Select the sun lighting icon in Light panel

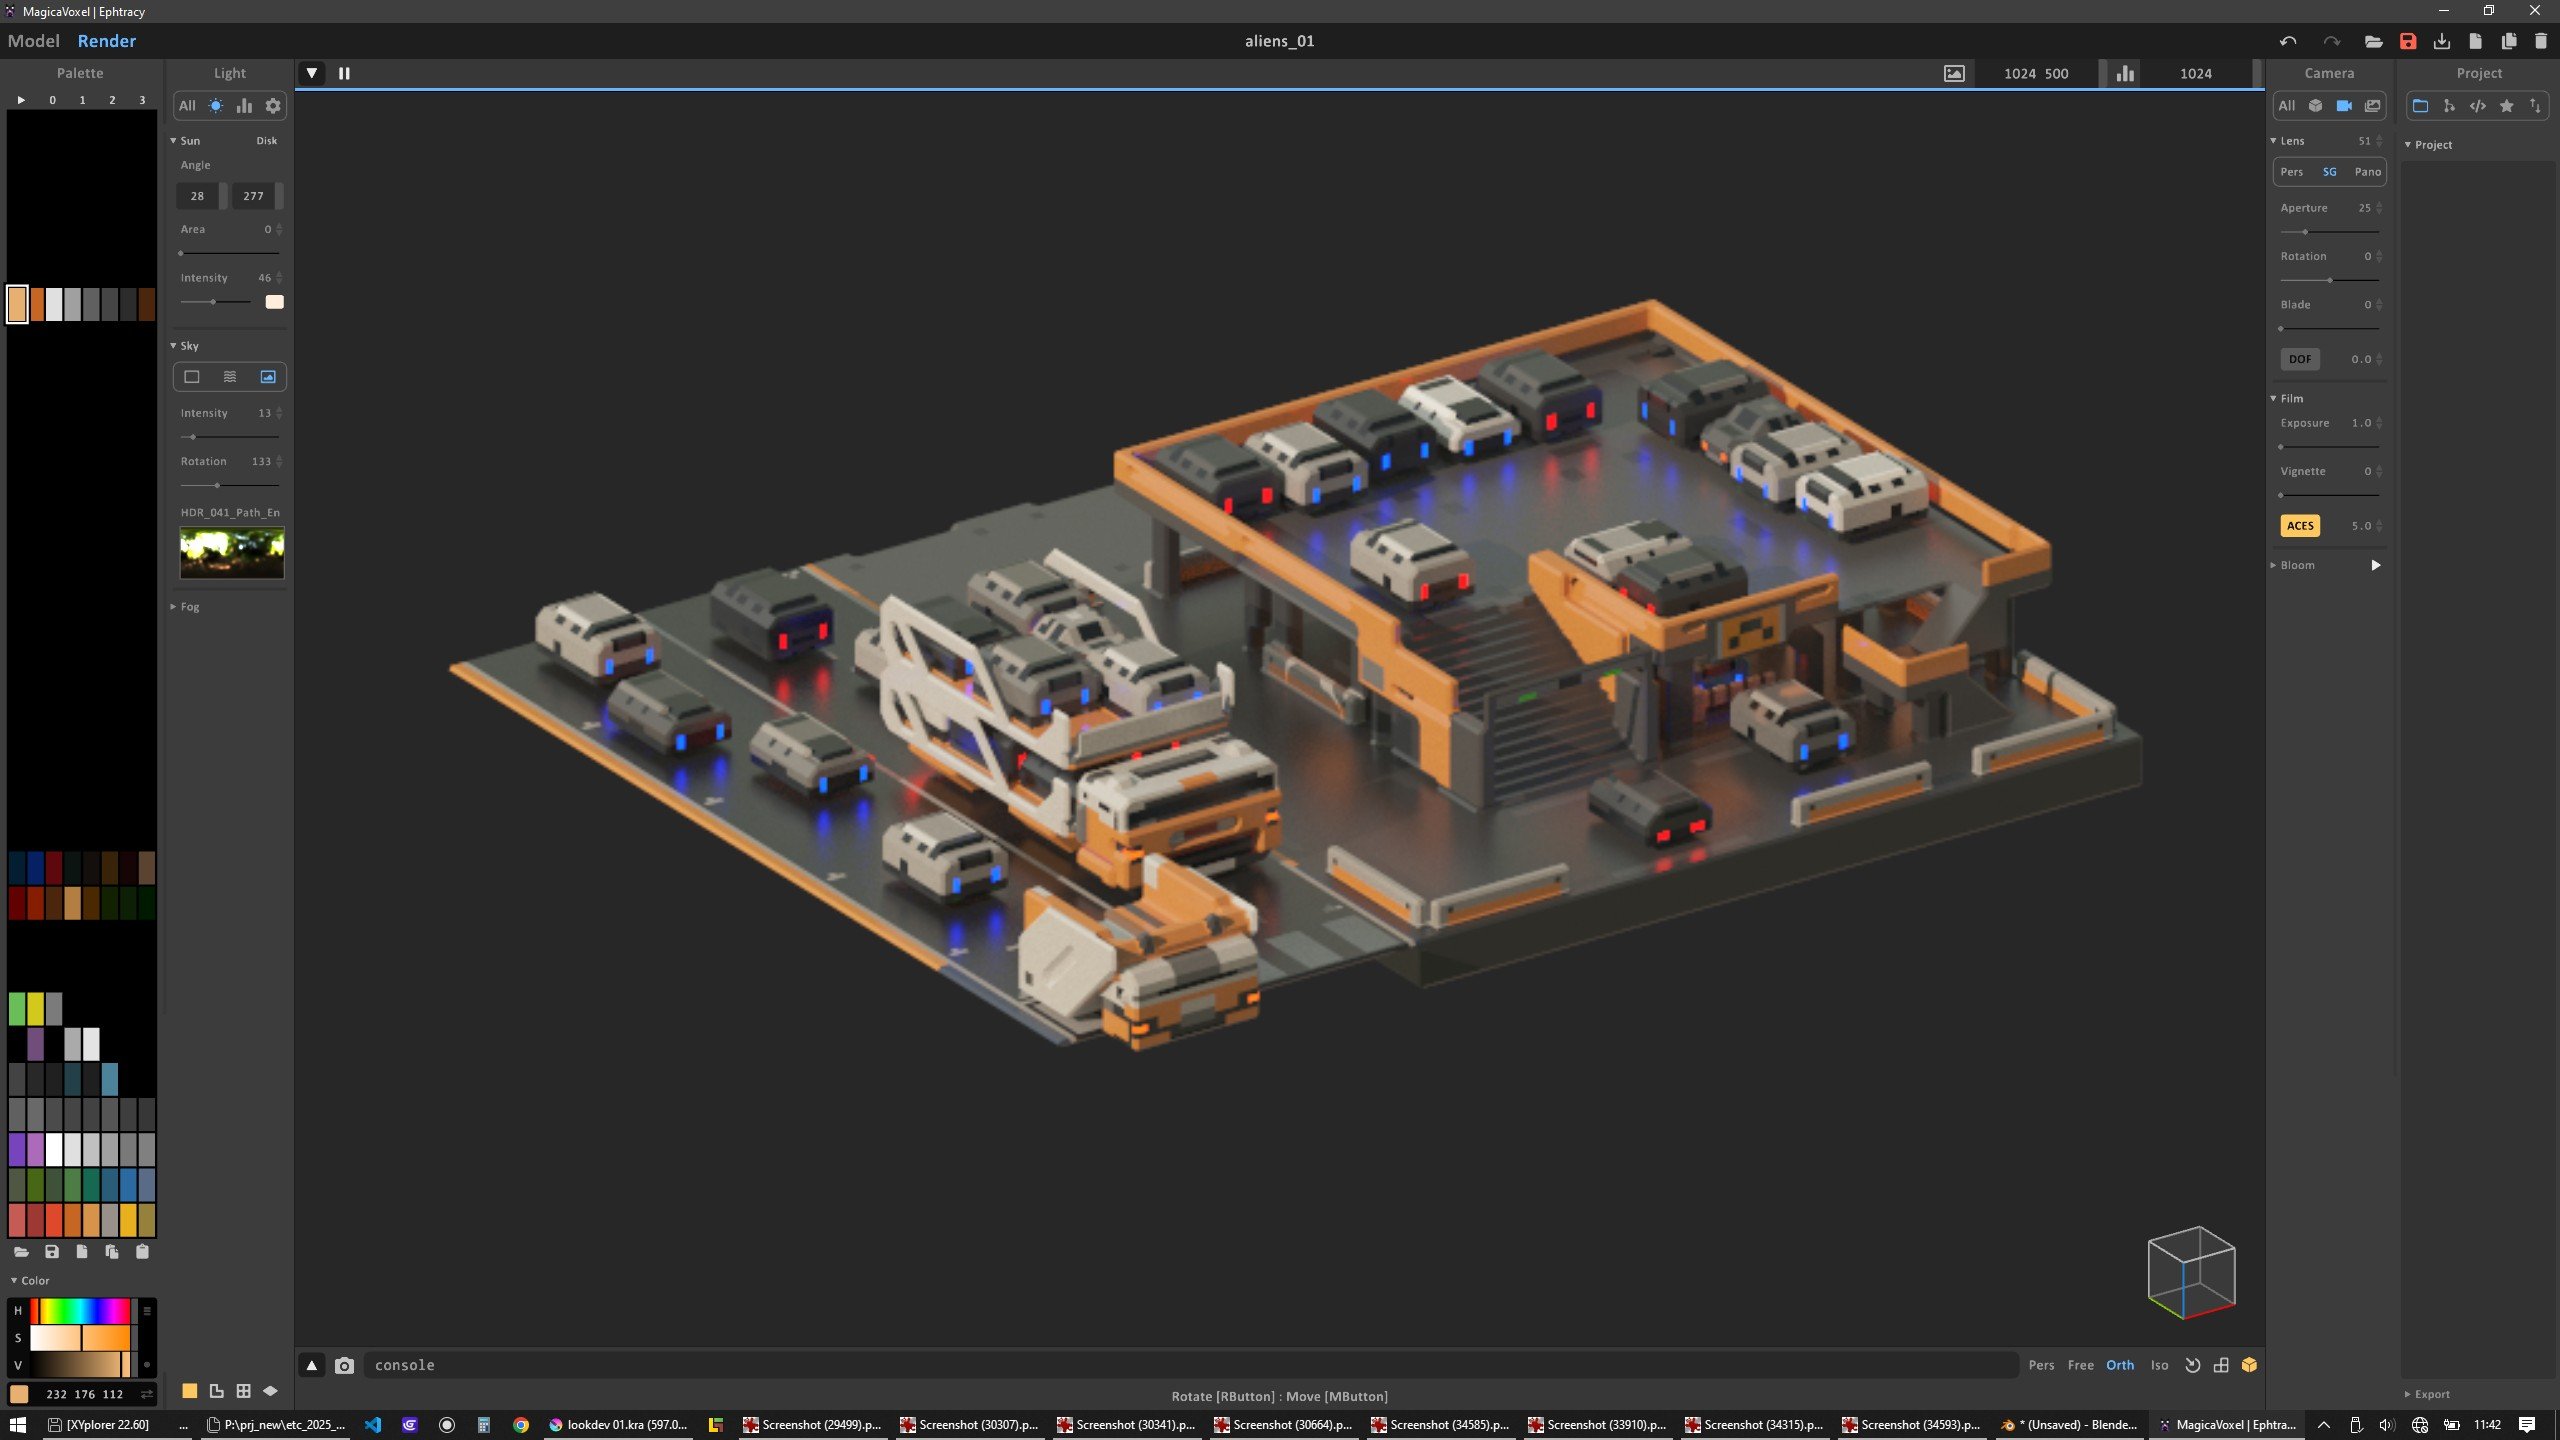pyautogui.click(x=216, y=106)
